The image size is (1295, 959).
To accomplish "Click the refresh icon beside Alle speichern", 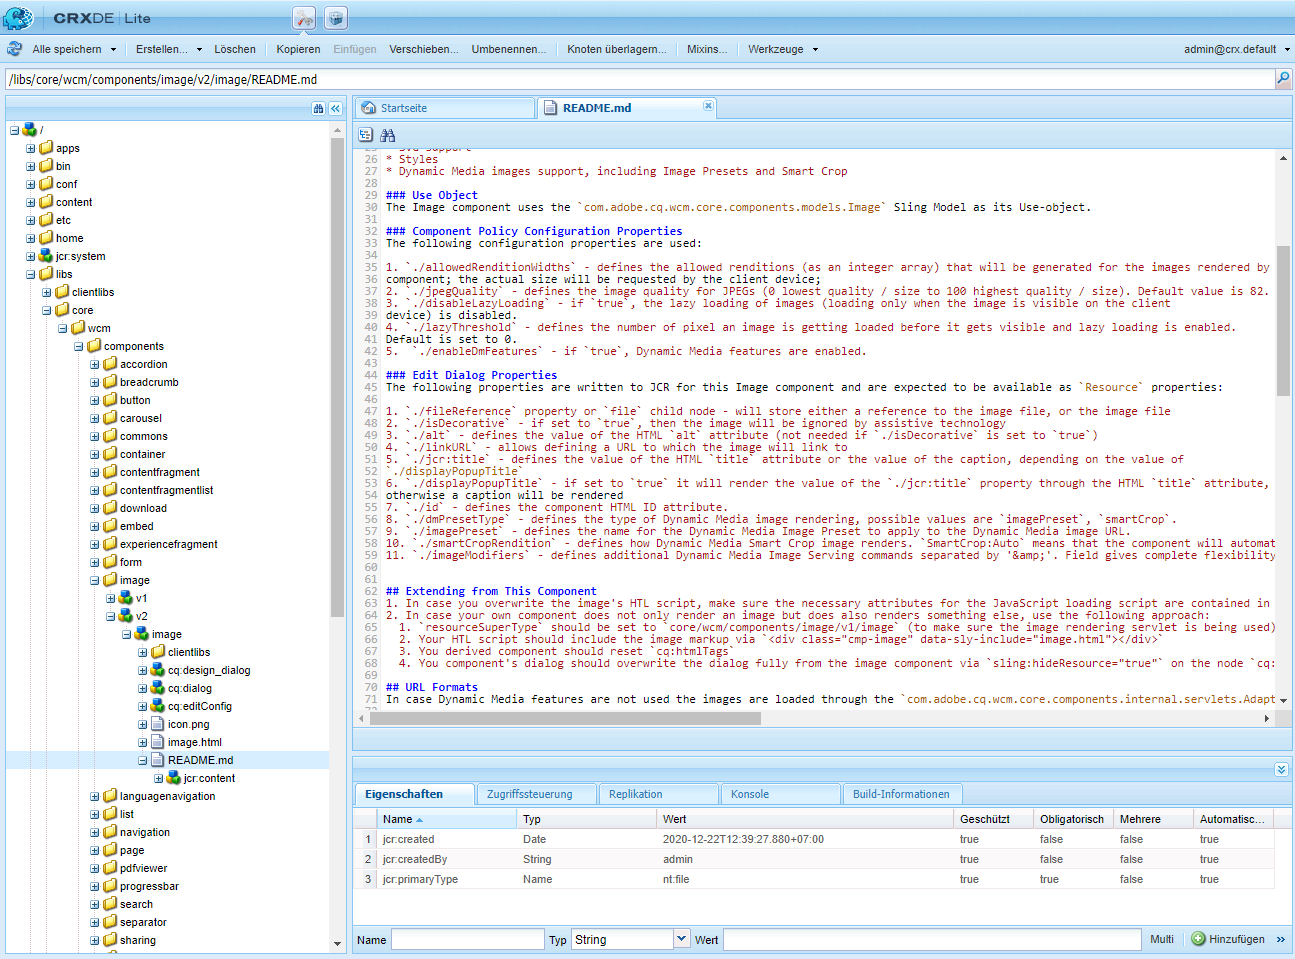I will (15, 49).
